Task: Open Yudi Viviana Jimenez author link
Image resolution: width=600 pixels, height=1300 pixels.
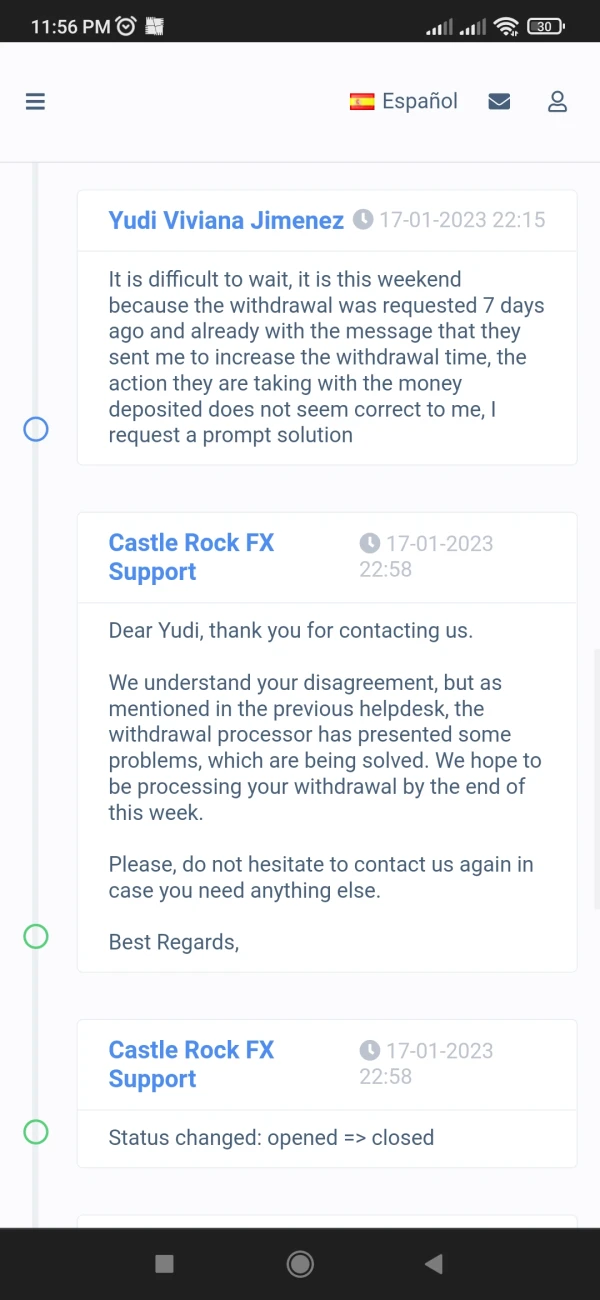Action: (226, 220)
